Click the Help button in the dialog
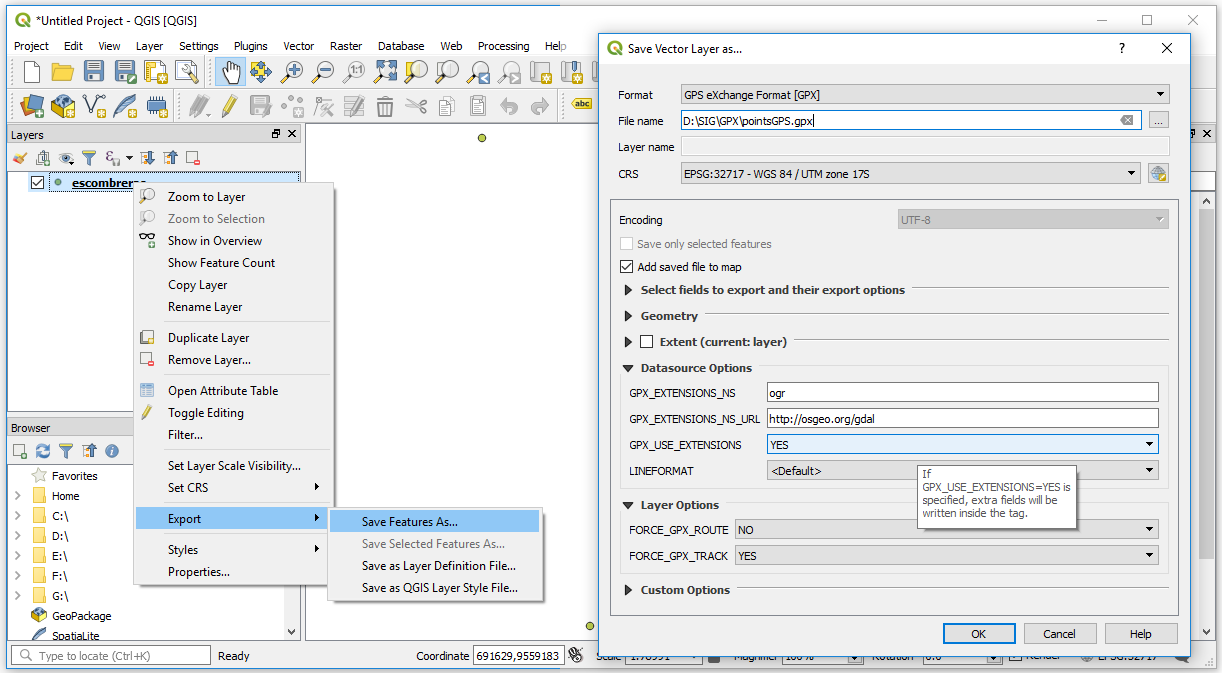The width and height of the screenshot is (1222, 673). 1140,633
